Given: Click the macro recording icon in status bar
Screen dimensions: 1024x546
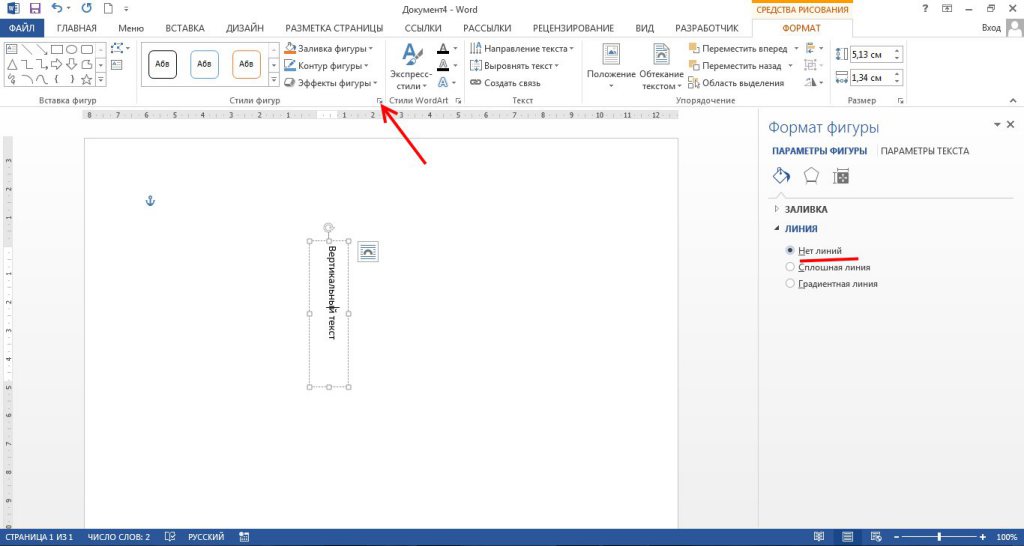Looking at the screenshot, I should [x=244, y=537].
